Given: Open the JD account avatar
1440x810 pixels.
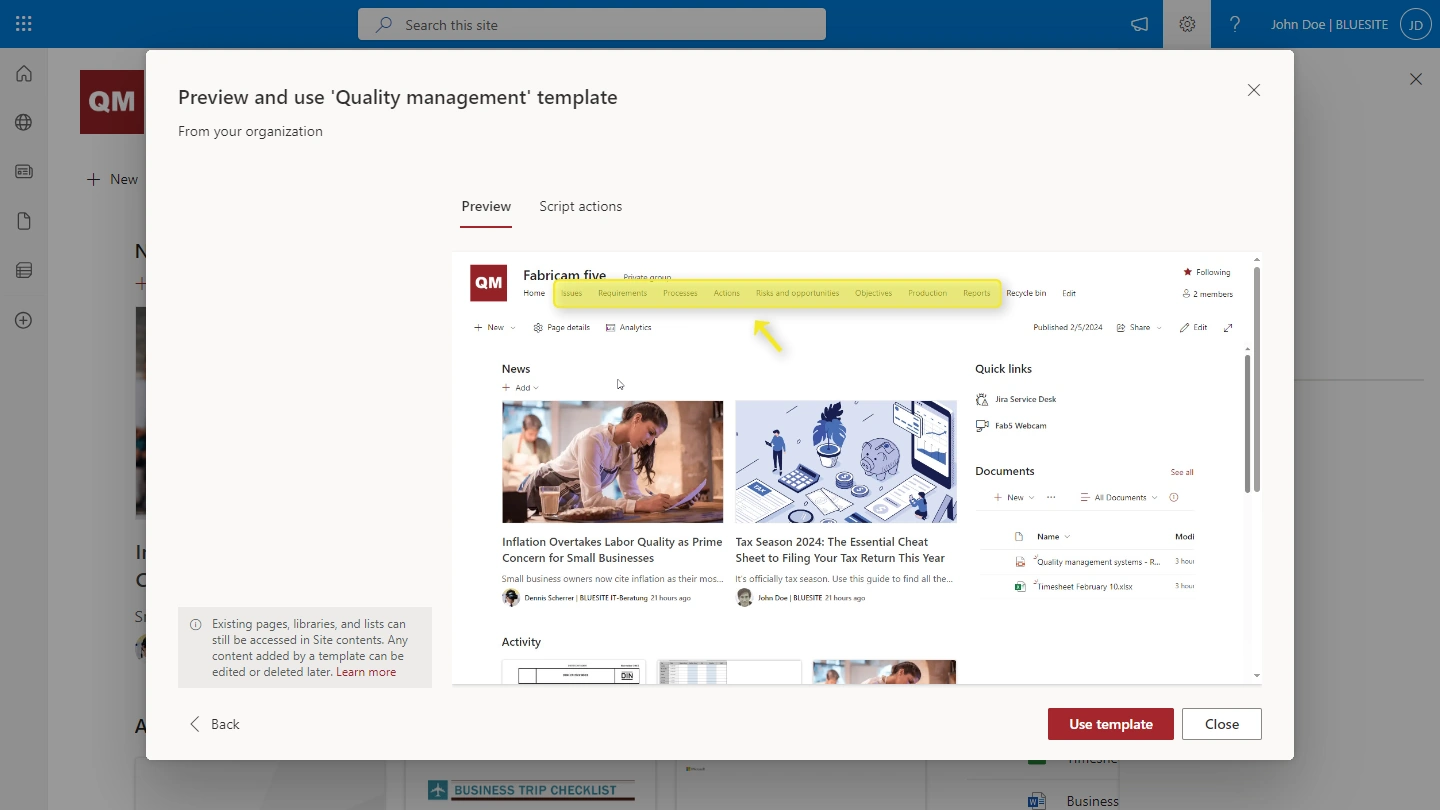Looking at the screenshot, I should tap(1415, 24).
